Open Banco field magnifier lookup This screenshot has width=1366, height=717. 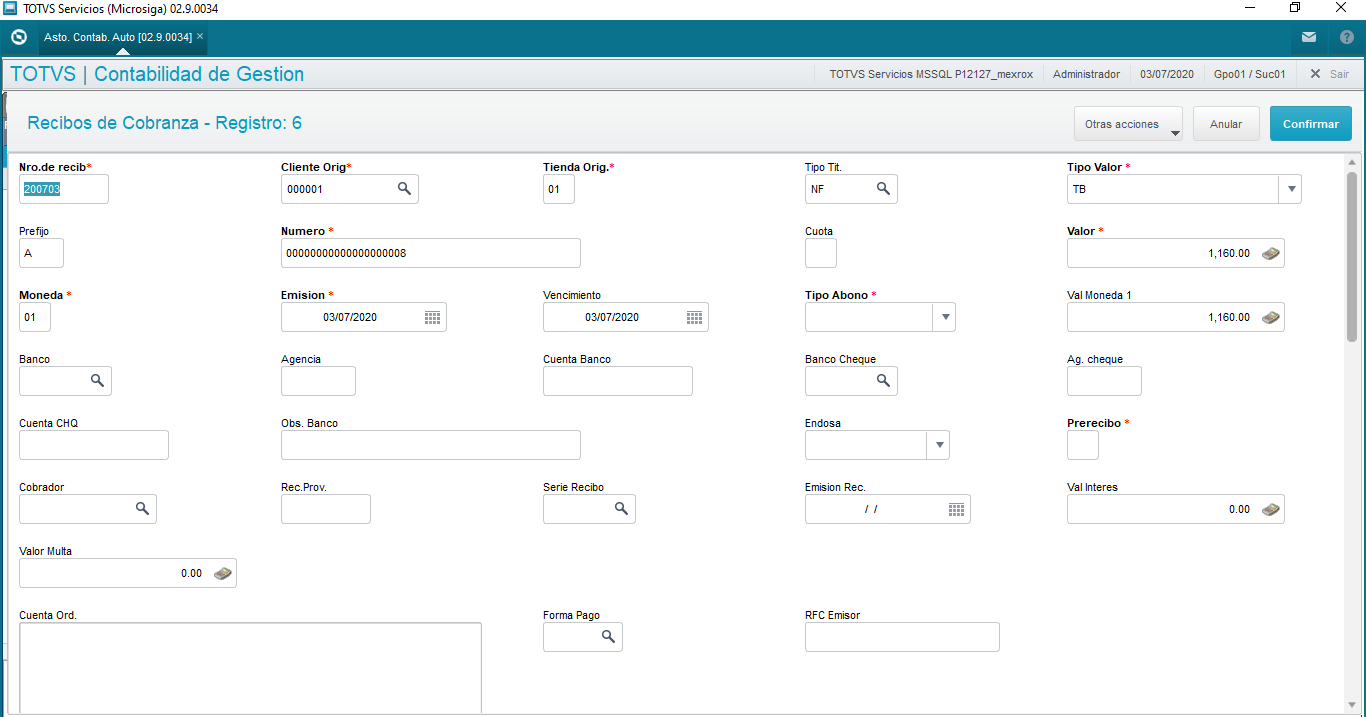click(97, 380)
